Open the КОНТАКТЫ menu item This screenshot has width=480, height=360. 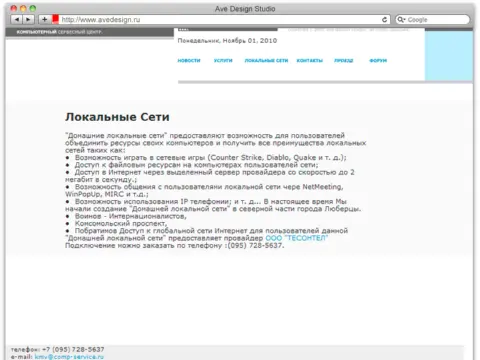point(310,60)
